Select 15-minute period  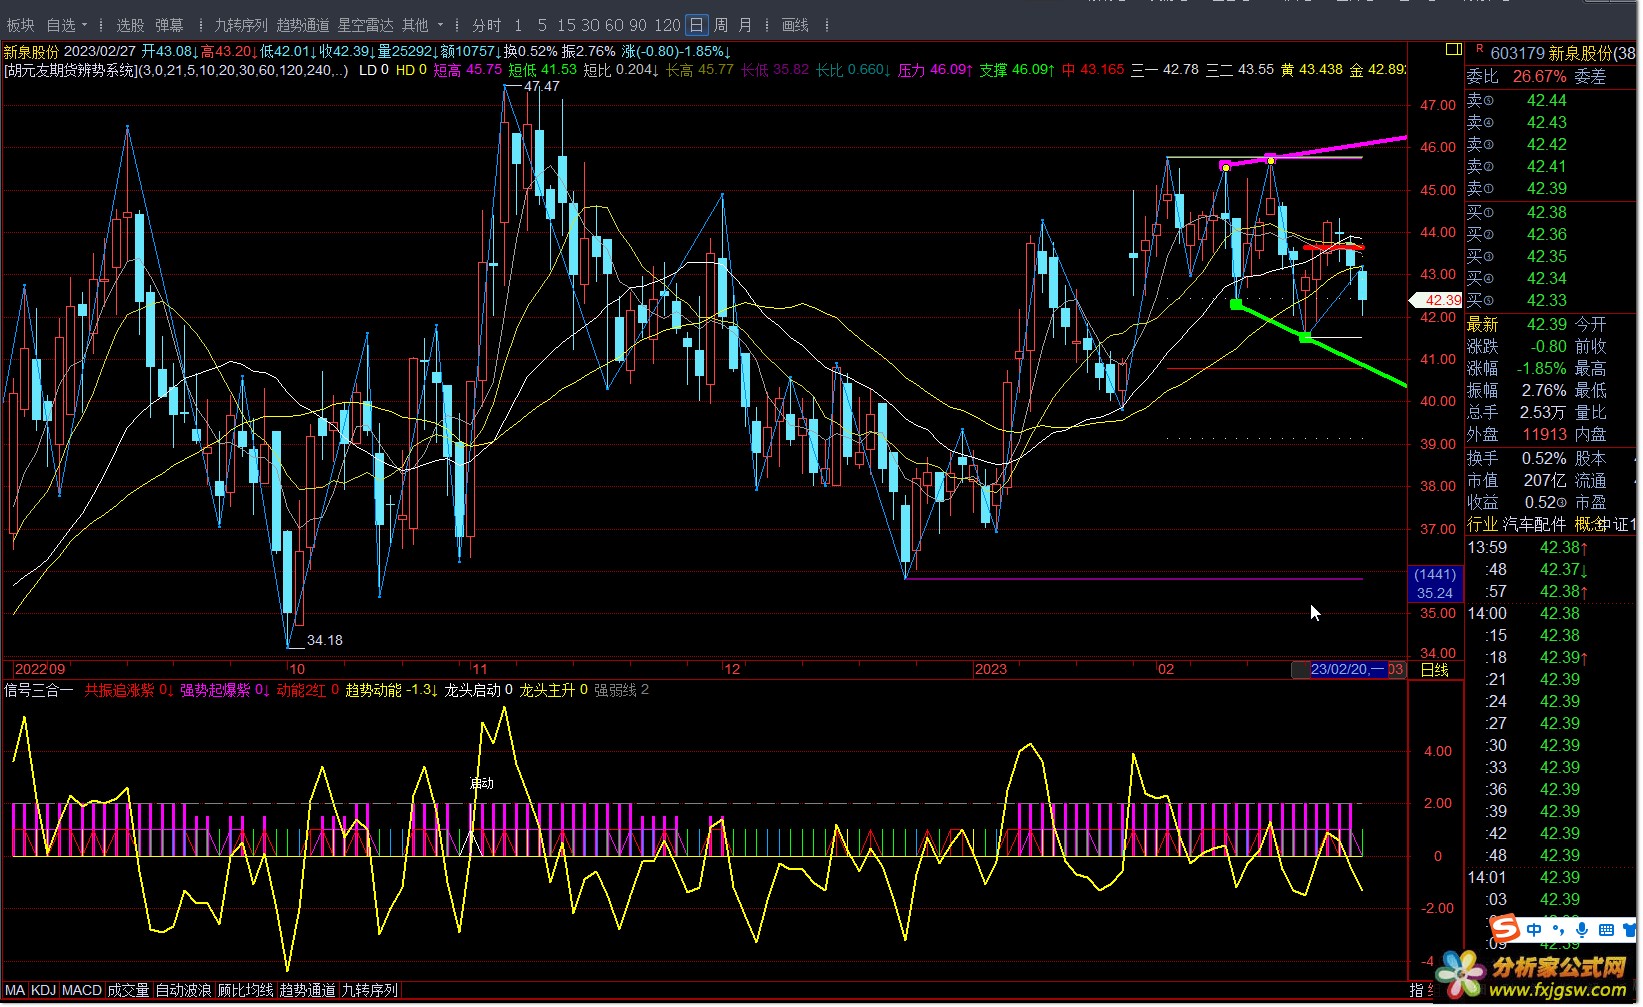pyautogui.click(x=566, y=25)
